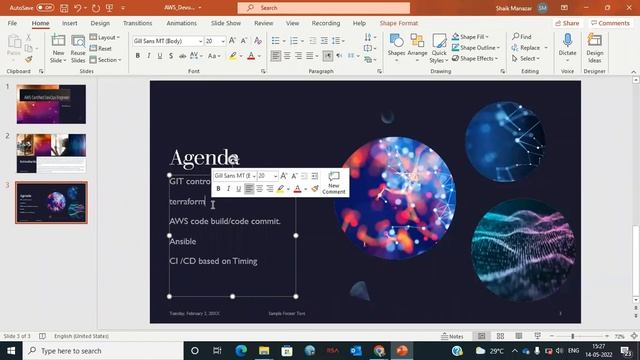
Task: Open the Shape Format tab
Action: coord(399,23)
